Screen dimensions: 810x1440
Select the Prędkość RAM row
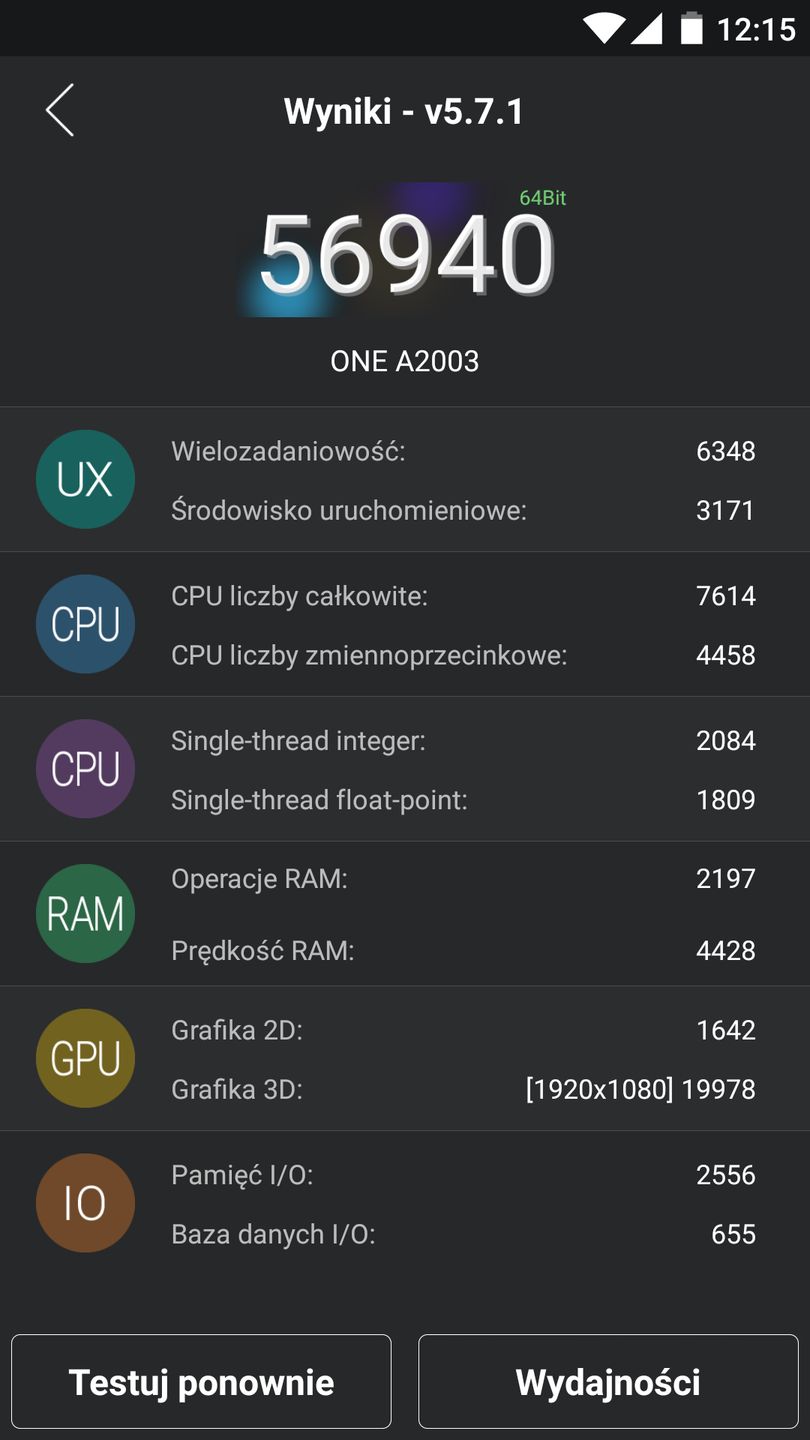(463, 950)
